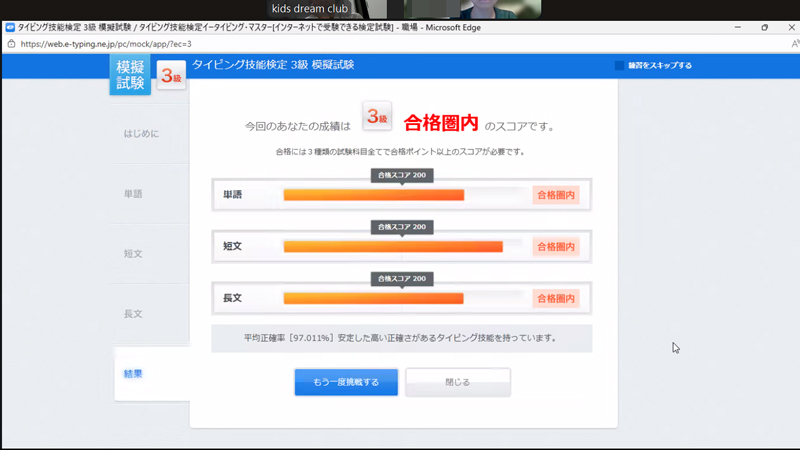800x450 pixels.
Task: Close the Microsoft Edge window
Action: click(791, 28)
